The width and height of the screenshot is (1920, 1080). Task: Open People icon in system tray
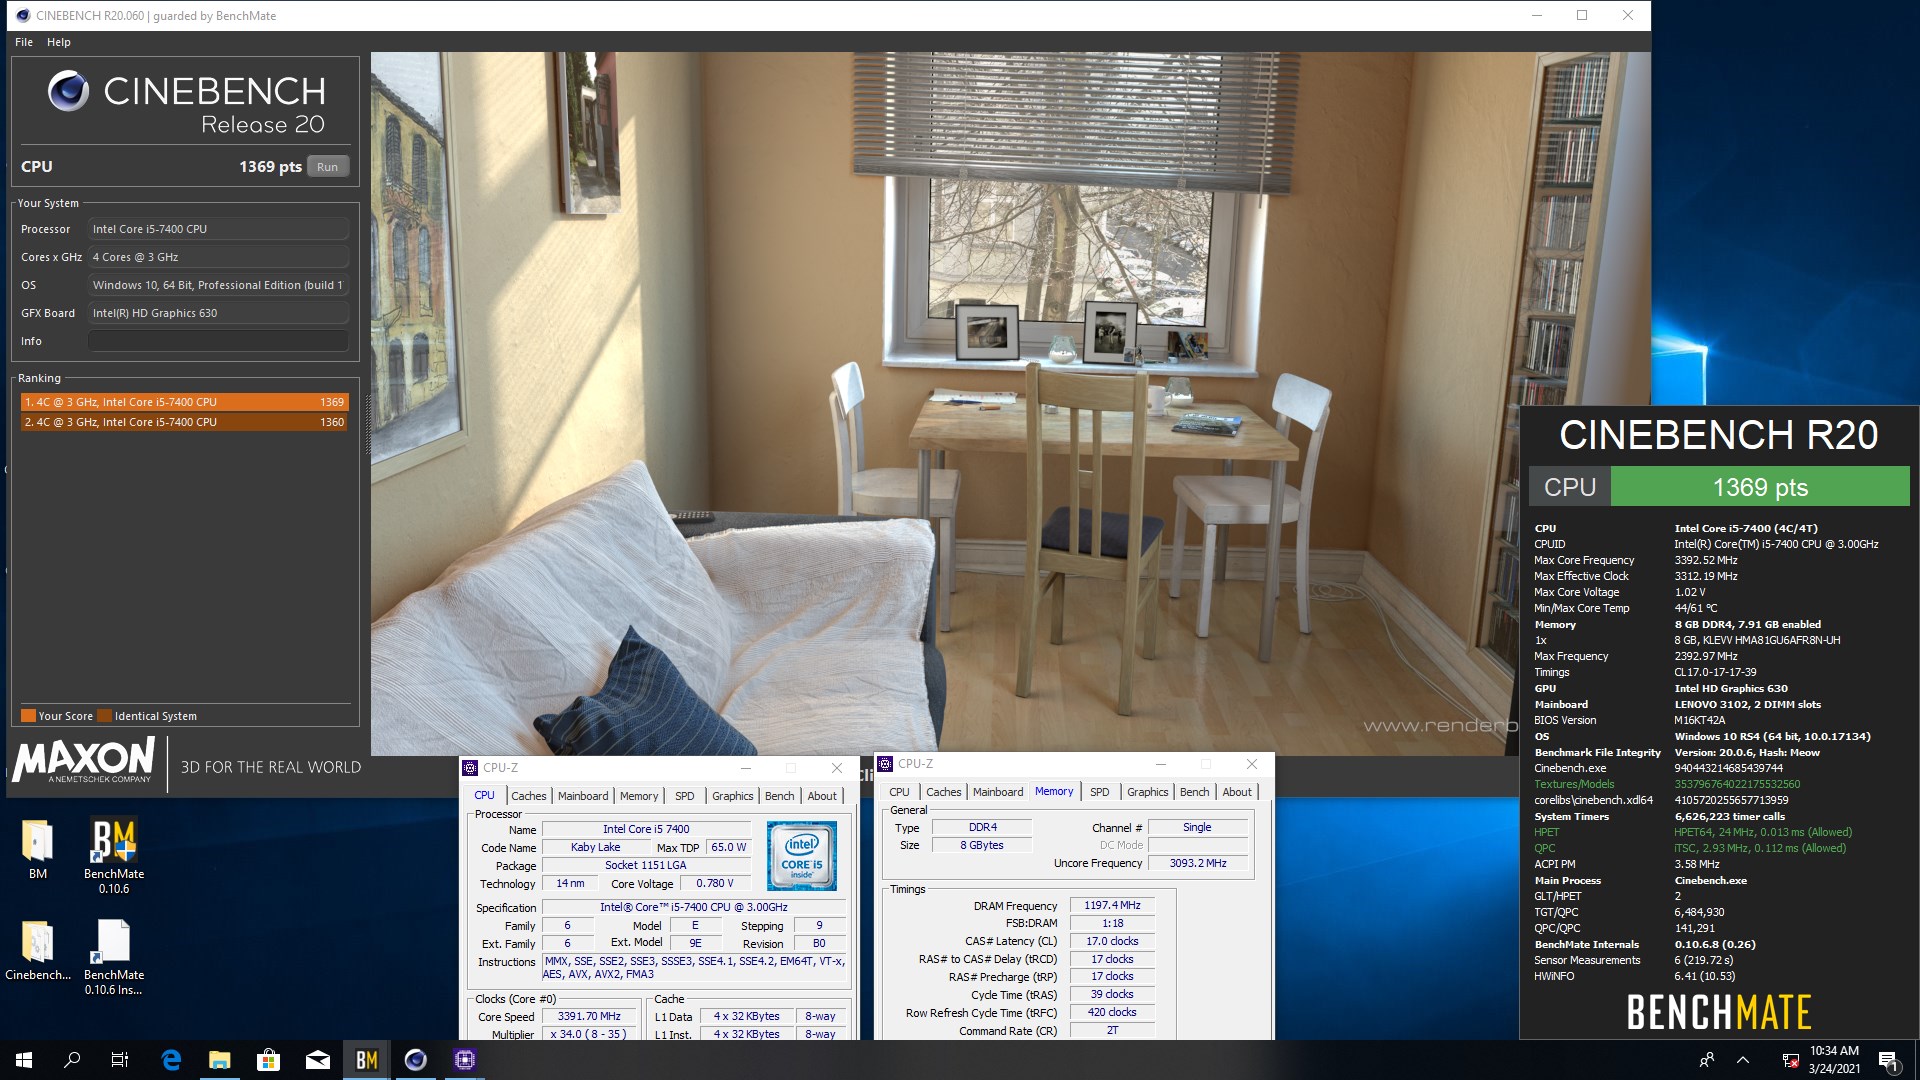pyautogui.click(x=1707, y=1060)
